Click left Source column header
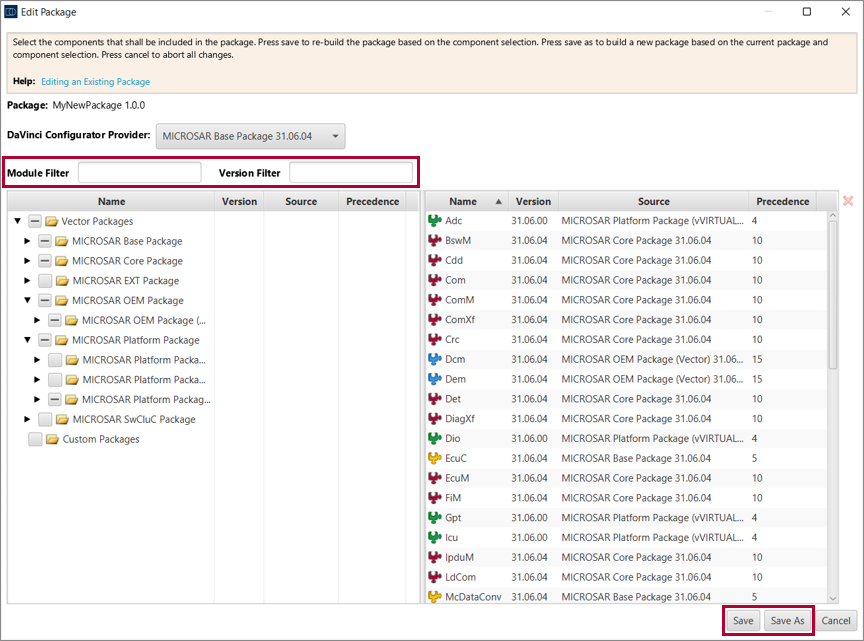 (301, 202)
